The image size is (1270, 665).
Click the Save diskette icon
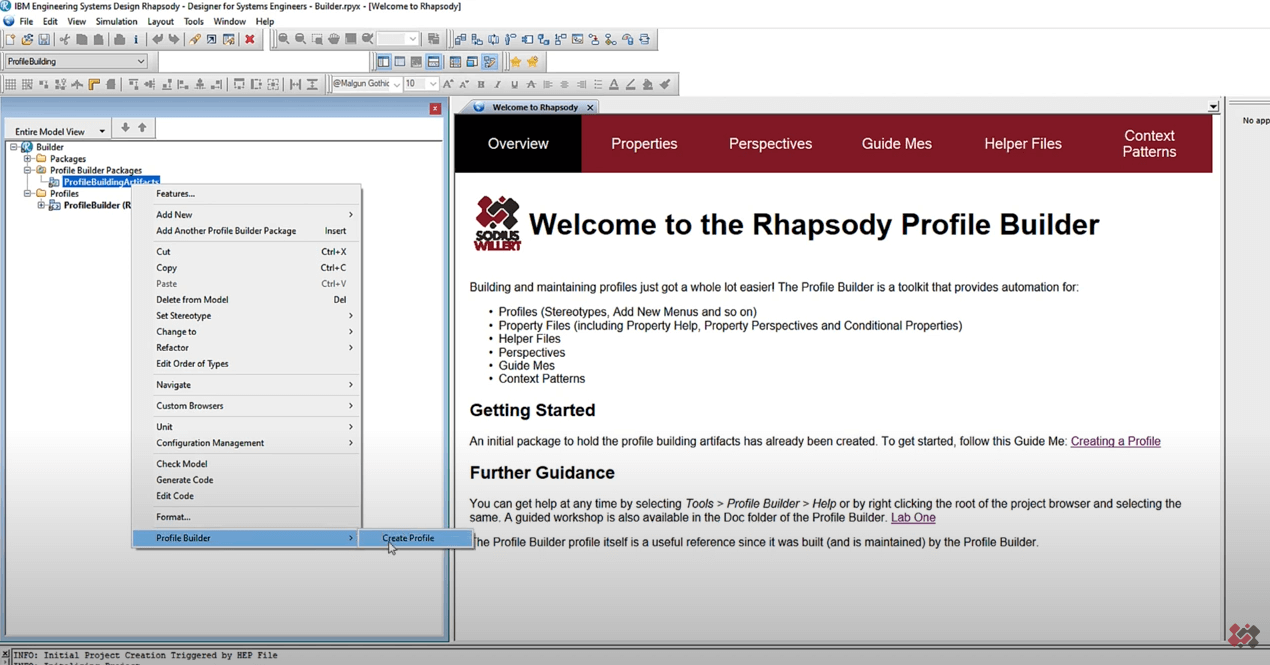(x=44, y=39)
